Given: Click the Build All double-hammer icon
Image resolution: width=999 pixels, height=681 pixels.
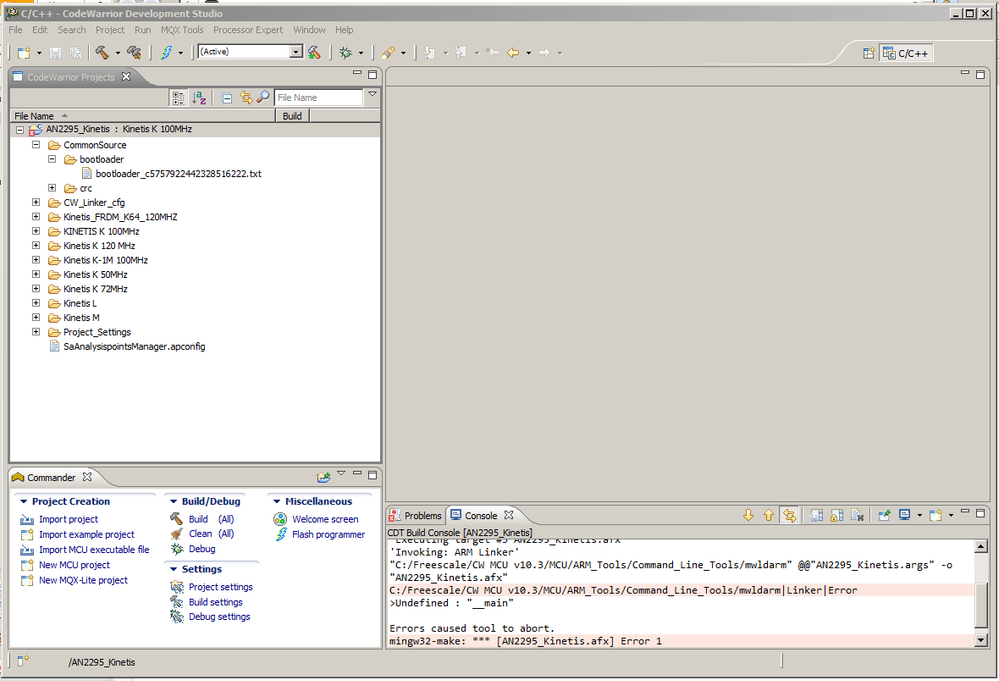Looking at the screenshot, I should [x=134, y=52].
